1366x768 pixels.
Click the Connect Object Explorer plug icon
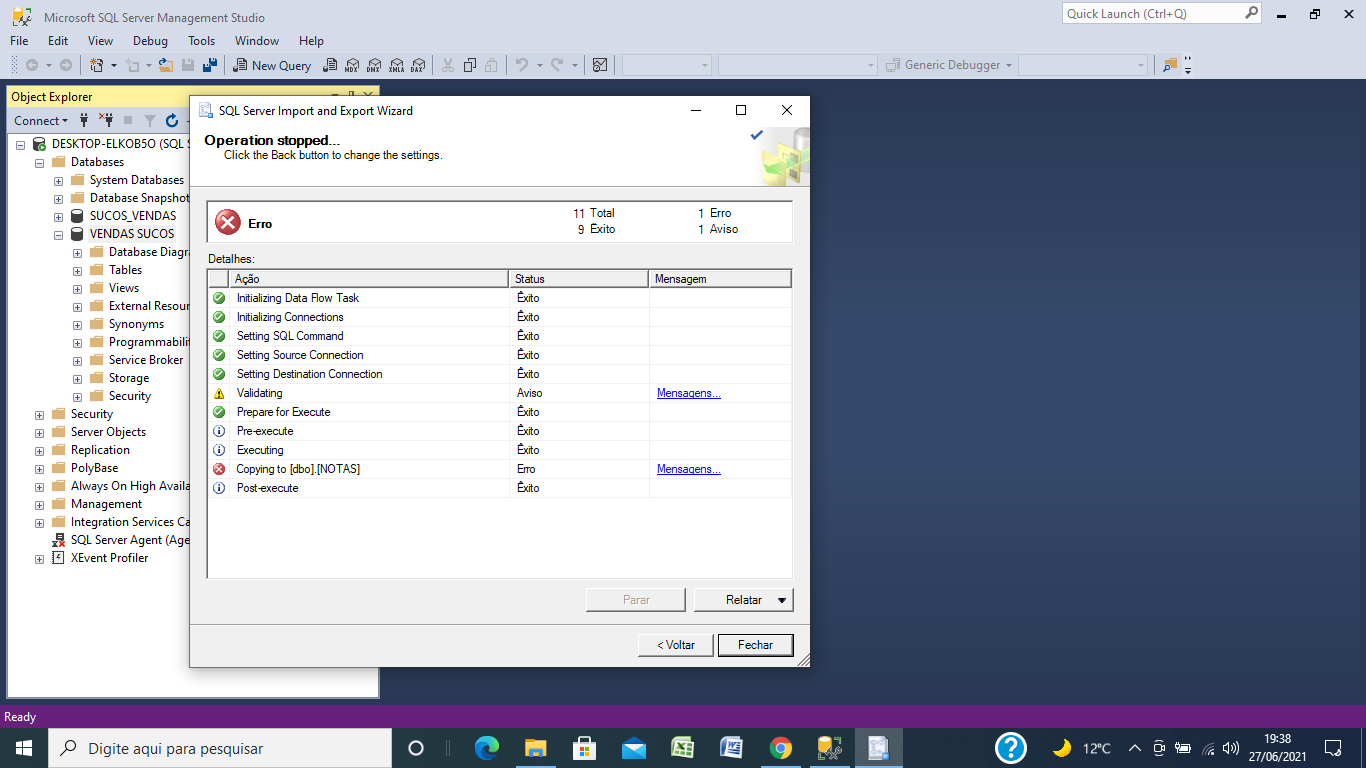pos(84,120)
